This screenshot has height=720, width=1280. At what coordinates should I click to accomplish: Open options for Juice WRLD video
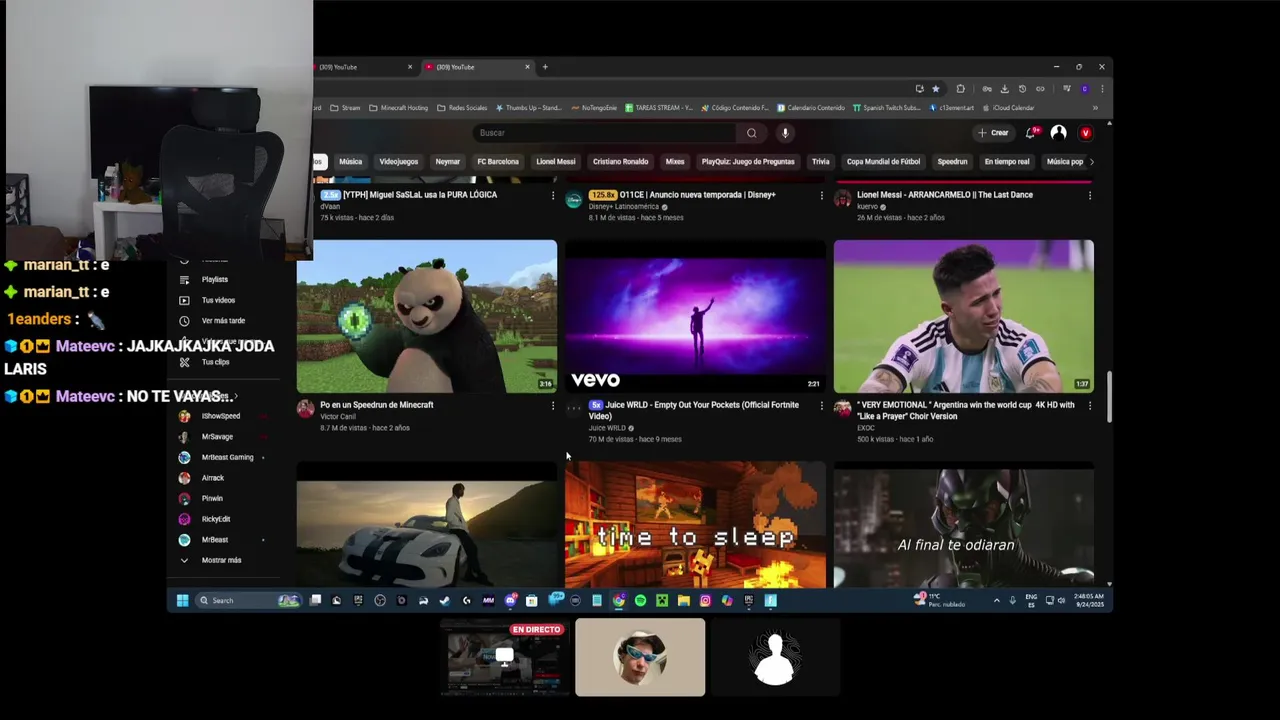[x=822, y=406]
